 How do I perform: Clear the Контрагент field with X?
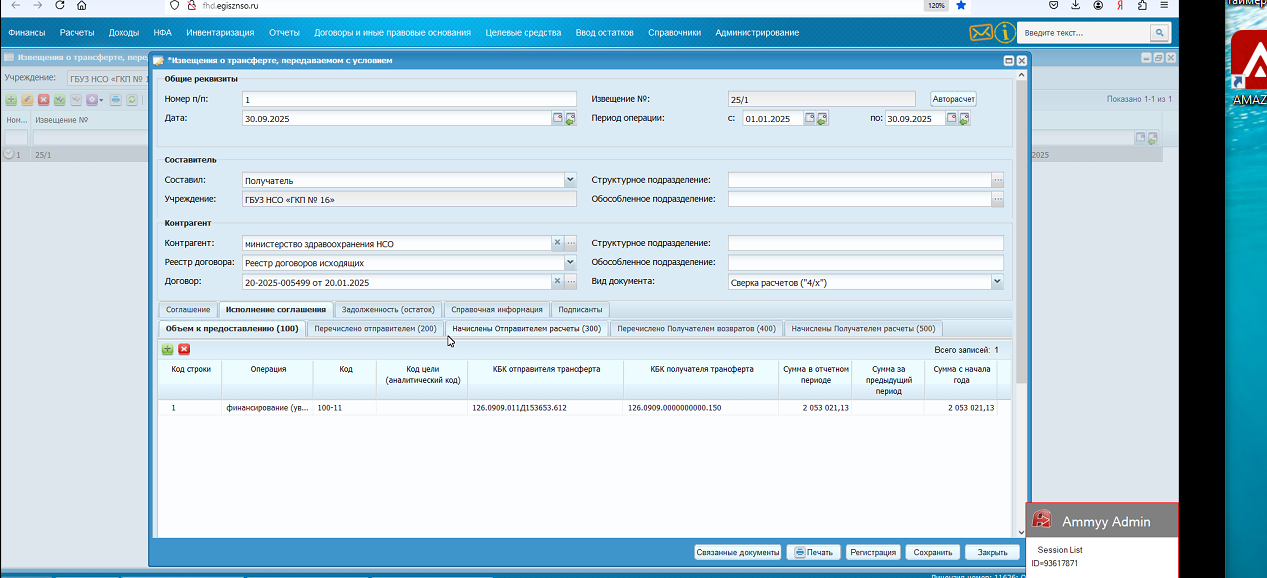pos(557,243)
